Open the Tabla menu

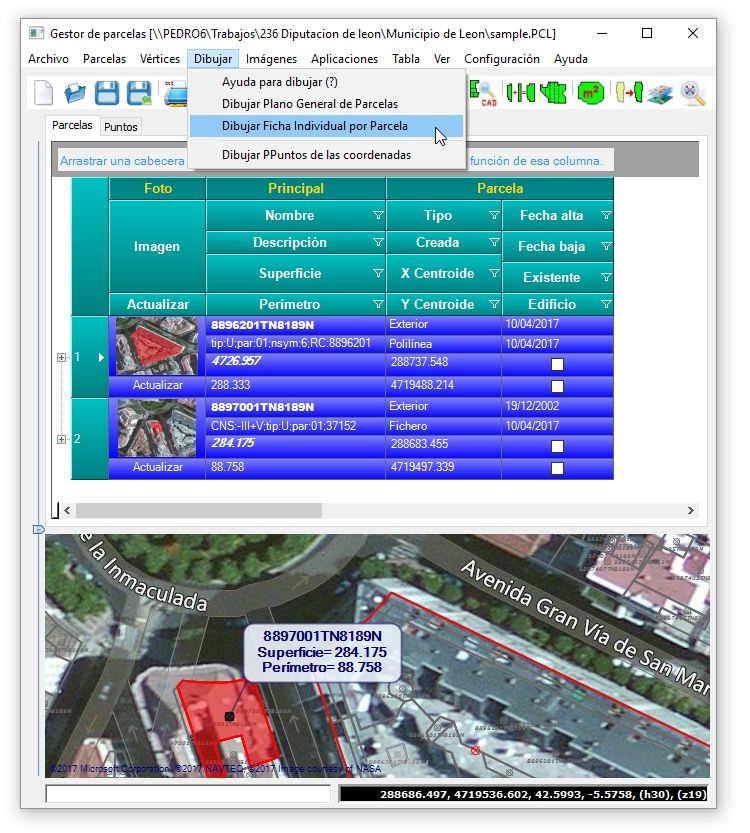406,59
